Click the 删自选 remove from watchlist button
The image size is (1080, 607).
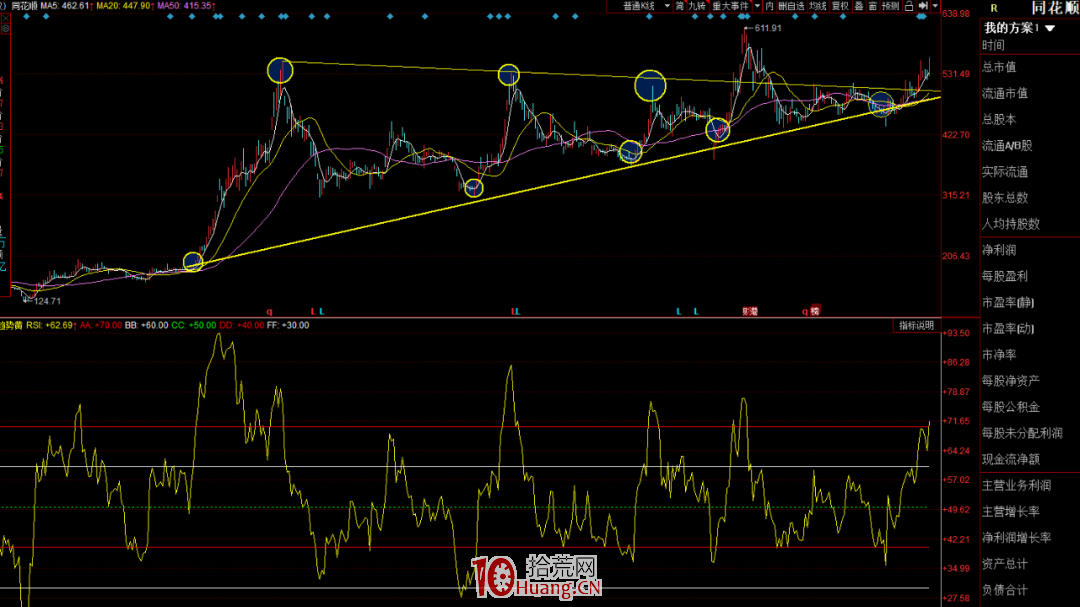(791, 6)
